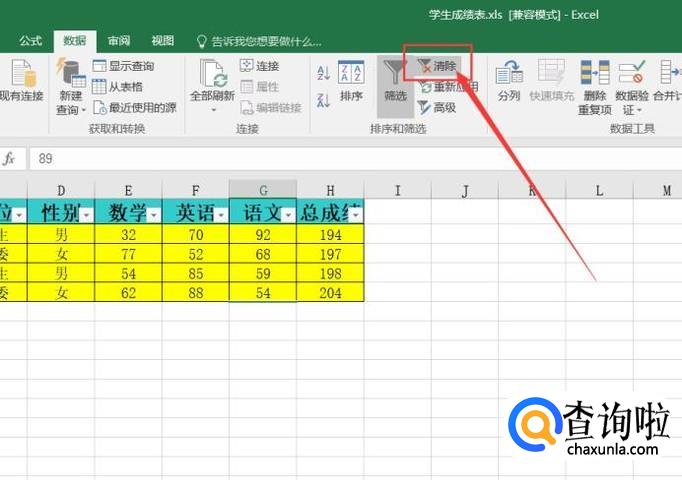
Task: Click 编辑链接 edit links
Action: click(271, 107)
